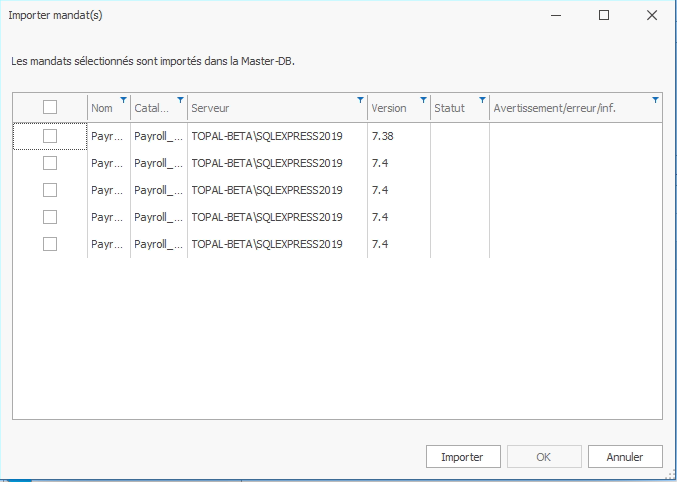Screen dimensions: 677x482
Task: Cancel with the Annuler button
Action: pos(625,457)
